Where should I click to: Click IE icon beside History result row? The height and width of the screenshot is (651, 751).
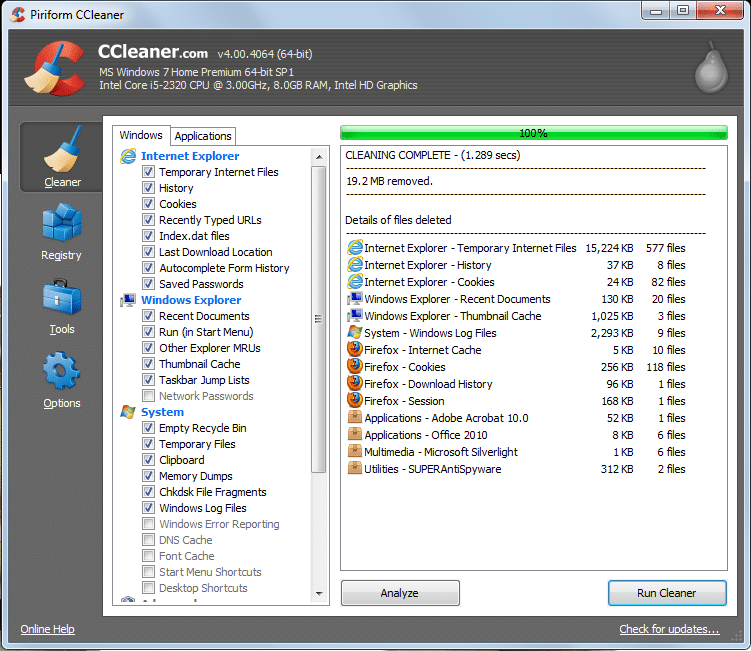(355, 265)
